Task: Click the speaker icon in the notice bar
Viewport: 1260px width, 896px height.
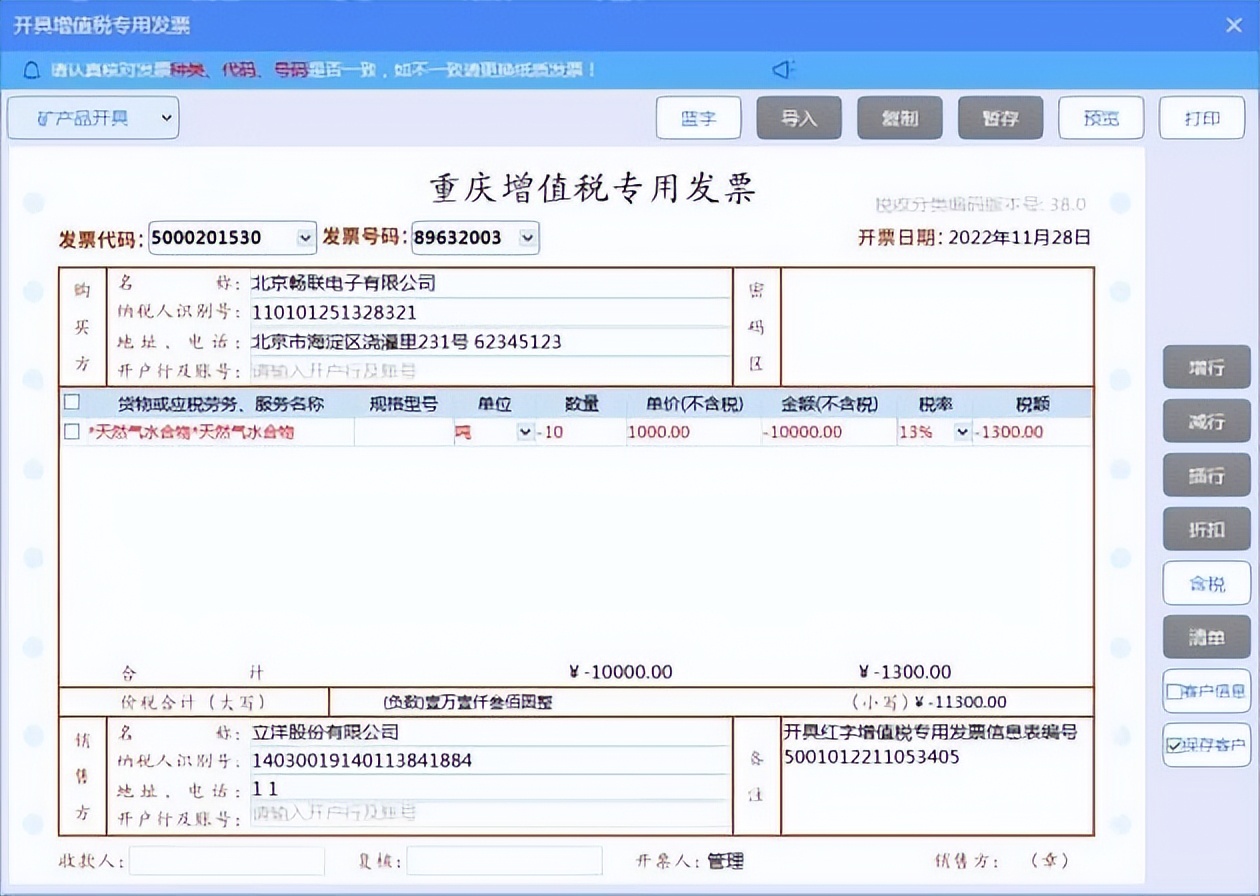Action: [x=784, y=69]
